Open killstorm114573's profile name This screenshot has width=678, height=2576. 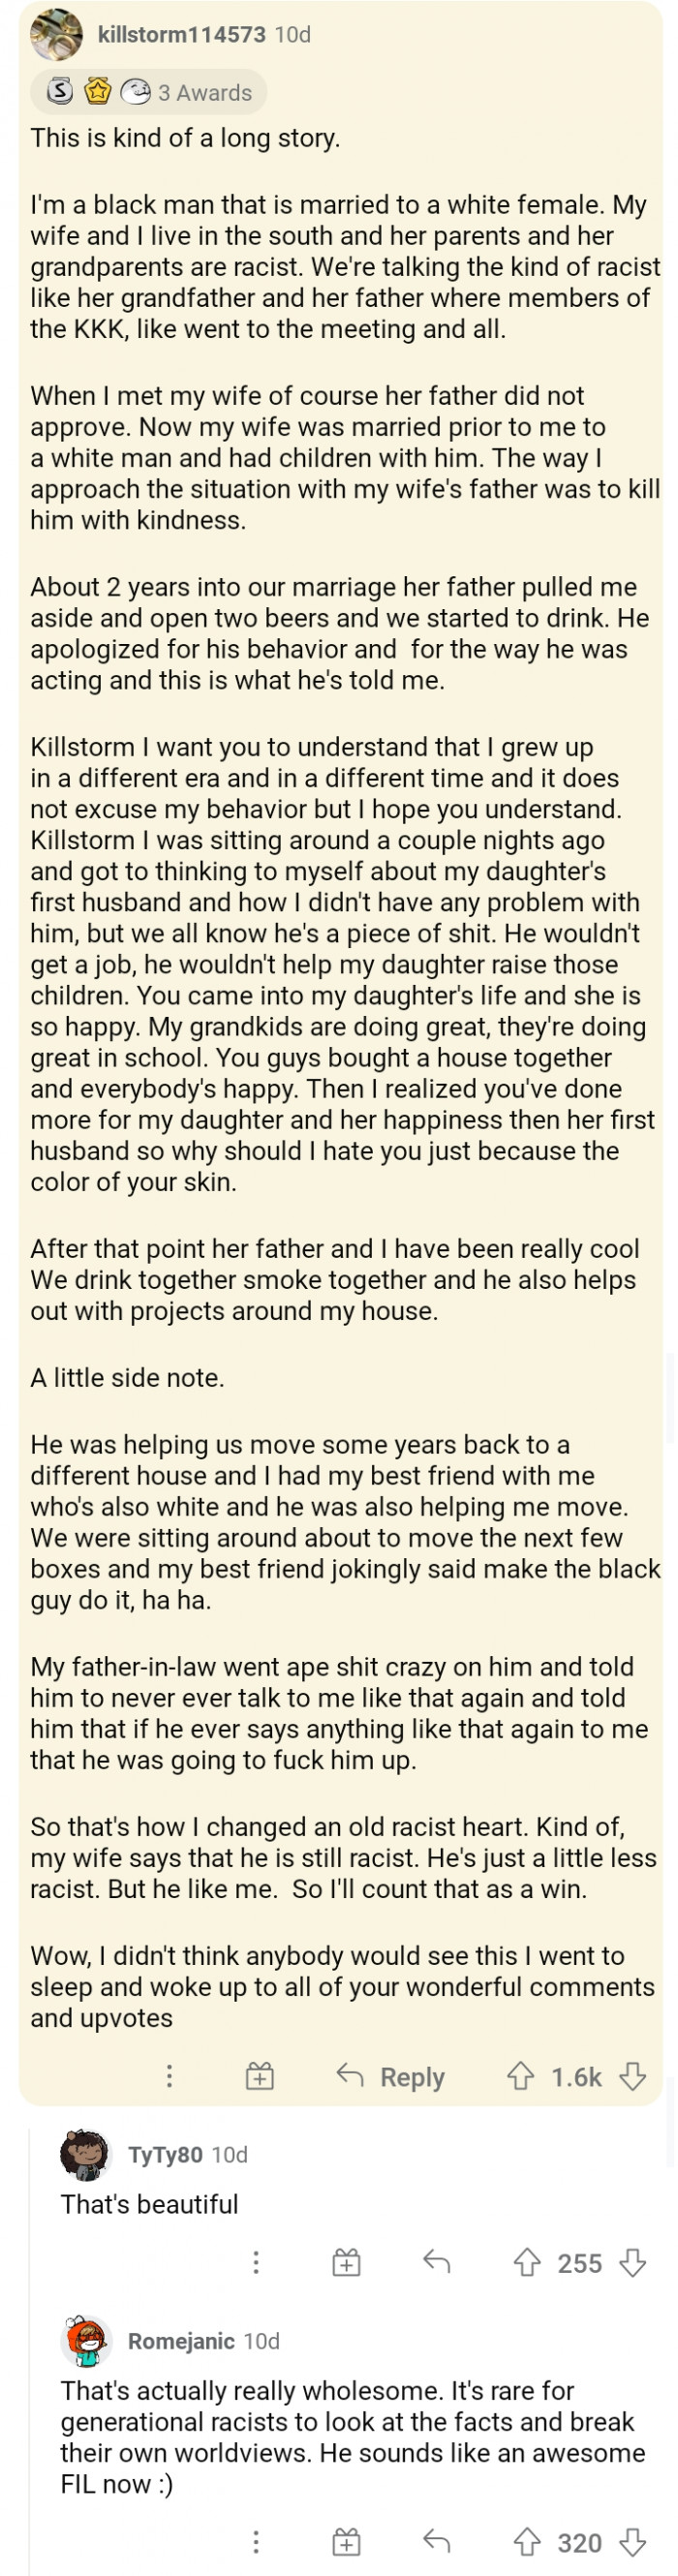pos(180,33)
